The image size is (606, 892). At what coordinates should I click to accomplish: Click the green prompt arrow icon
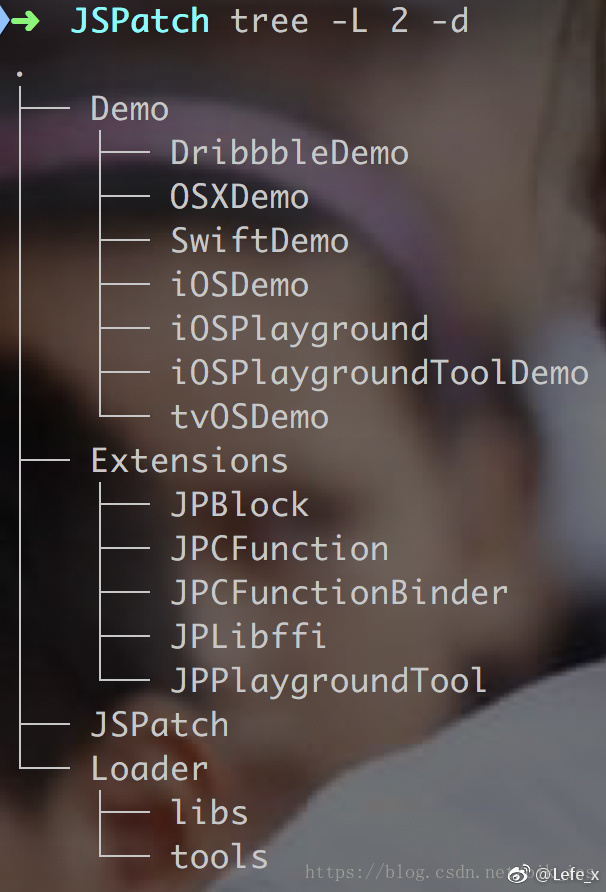25,22
